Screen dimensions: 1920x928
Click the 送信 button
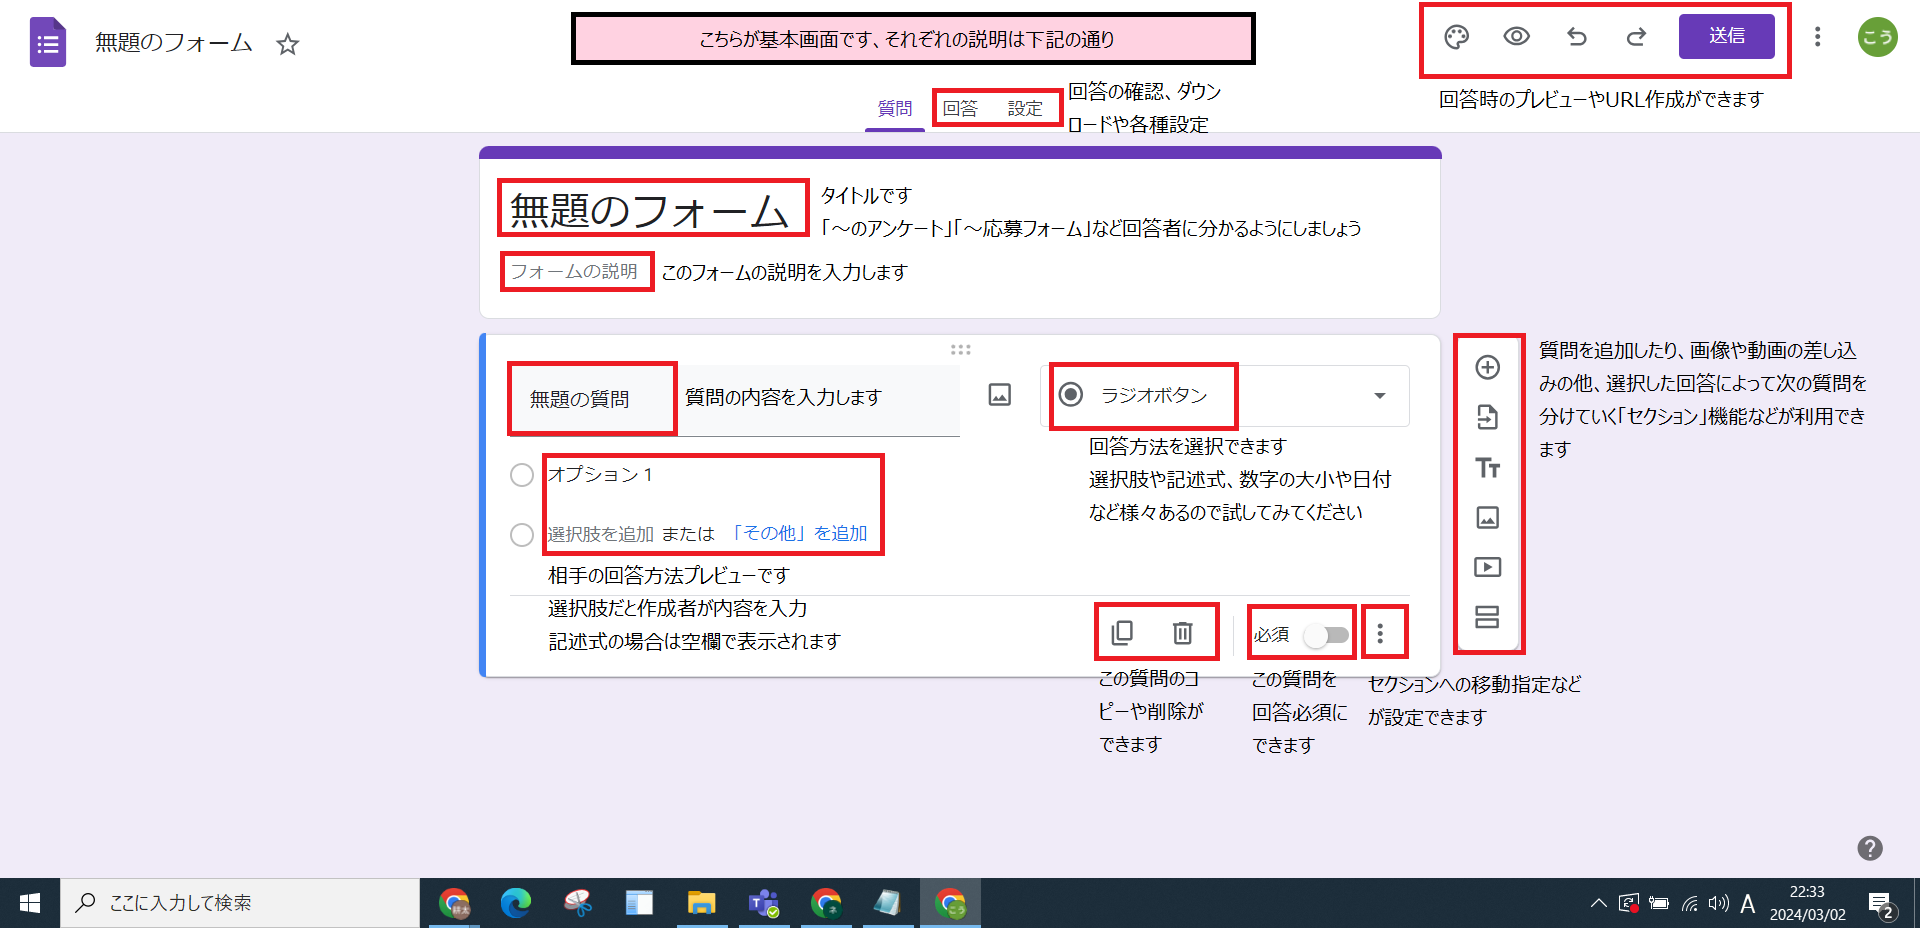[1726, 37]
